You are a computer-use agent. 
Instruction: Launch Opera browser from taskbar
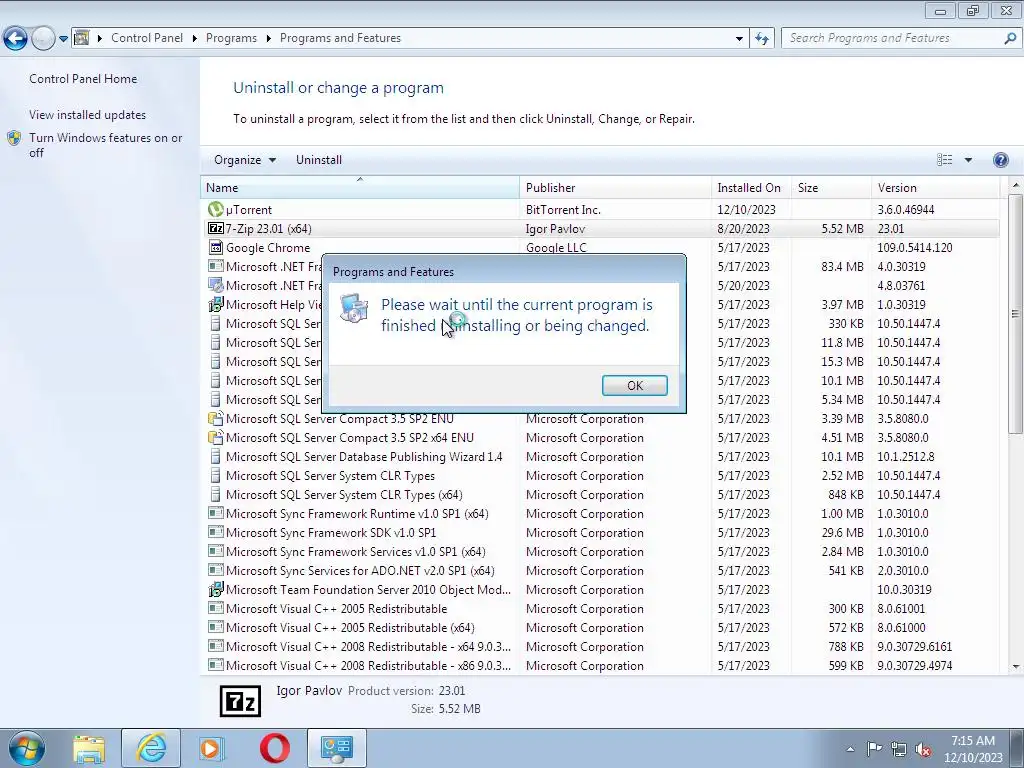click(x=275, y=748)
